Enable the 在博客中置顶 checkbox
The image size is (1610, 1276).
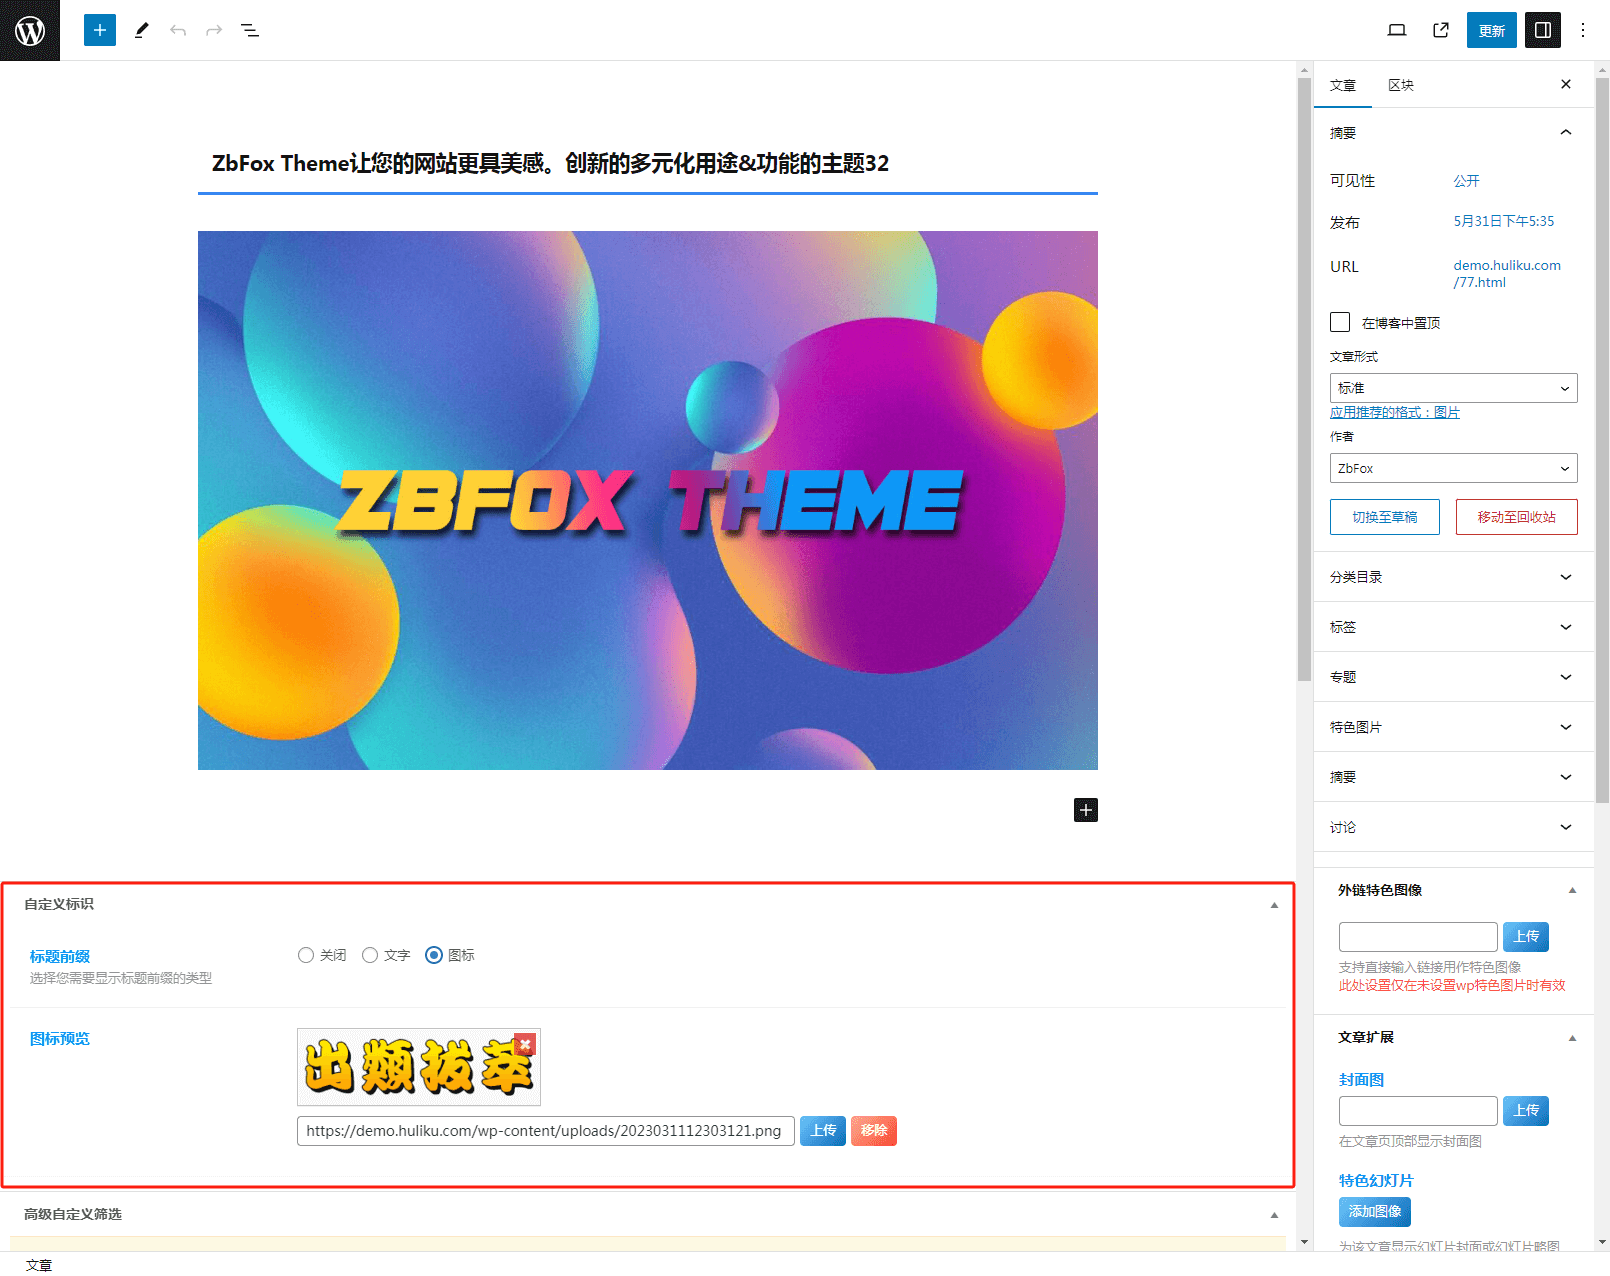tap(1340, 322)
